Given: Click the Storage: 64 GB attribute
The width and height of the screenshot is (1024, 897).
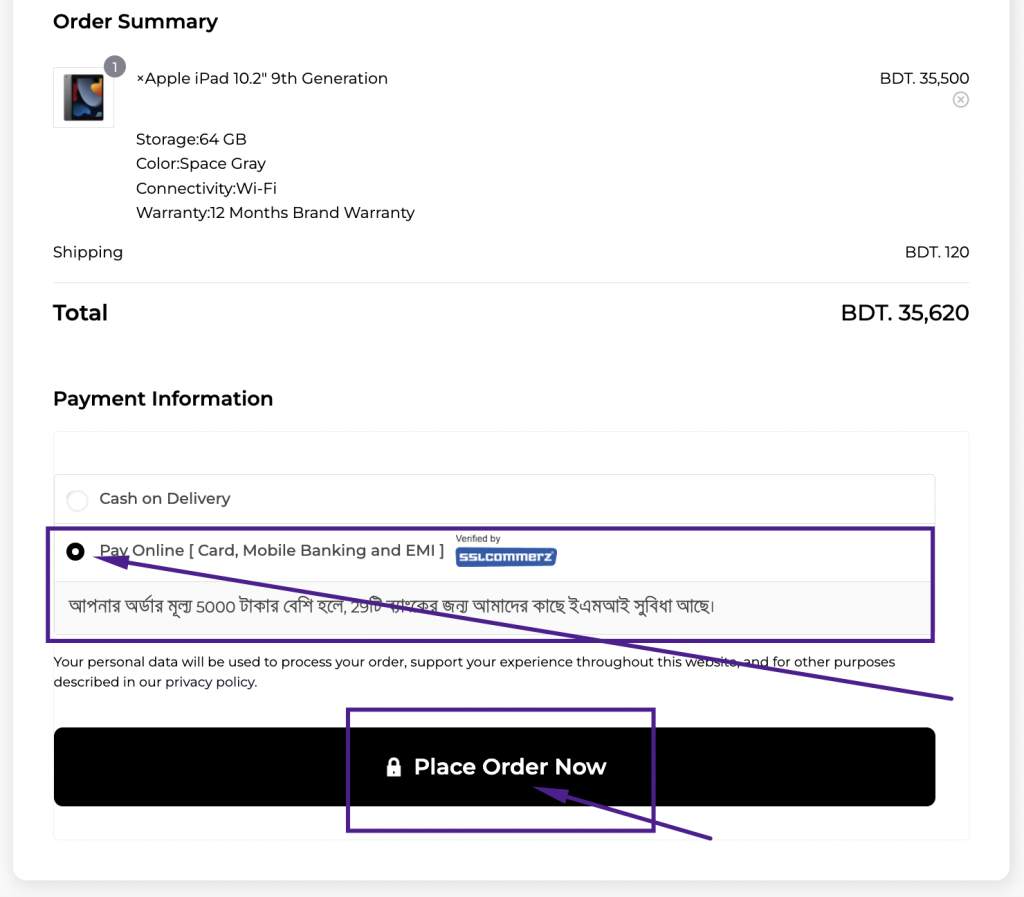Looking at the screenshot, I should click(191, 139).
